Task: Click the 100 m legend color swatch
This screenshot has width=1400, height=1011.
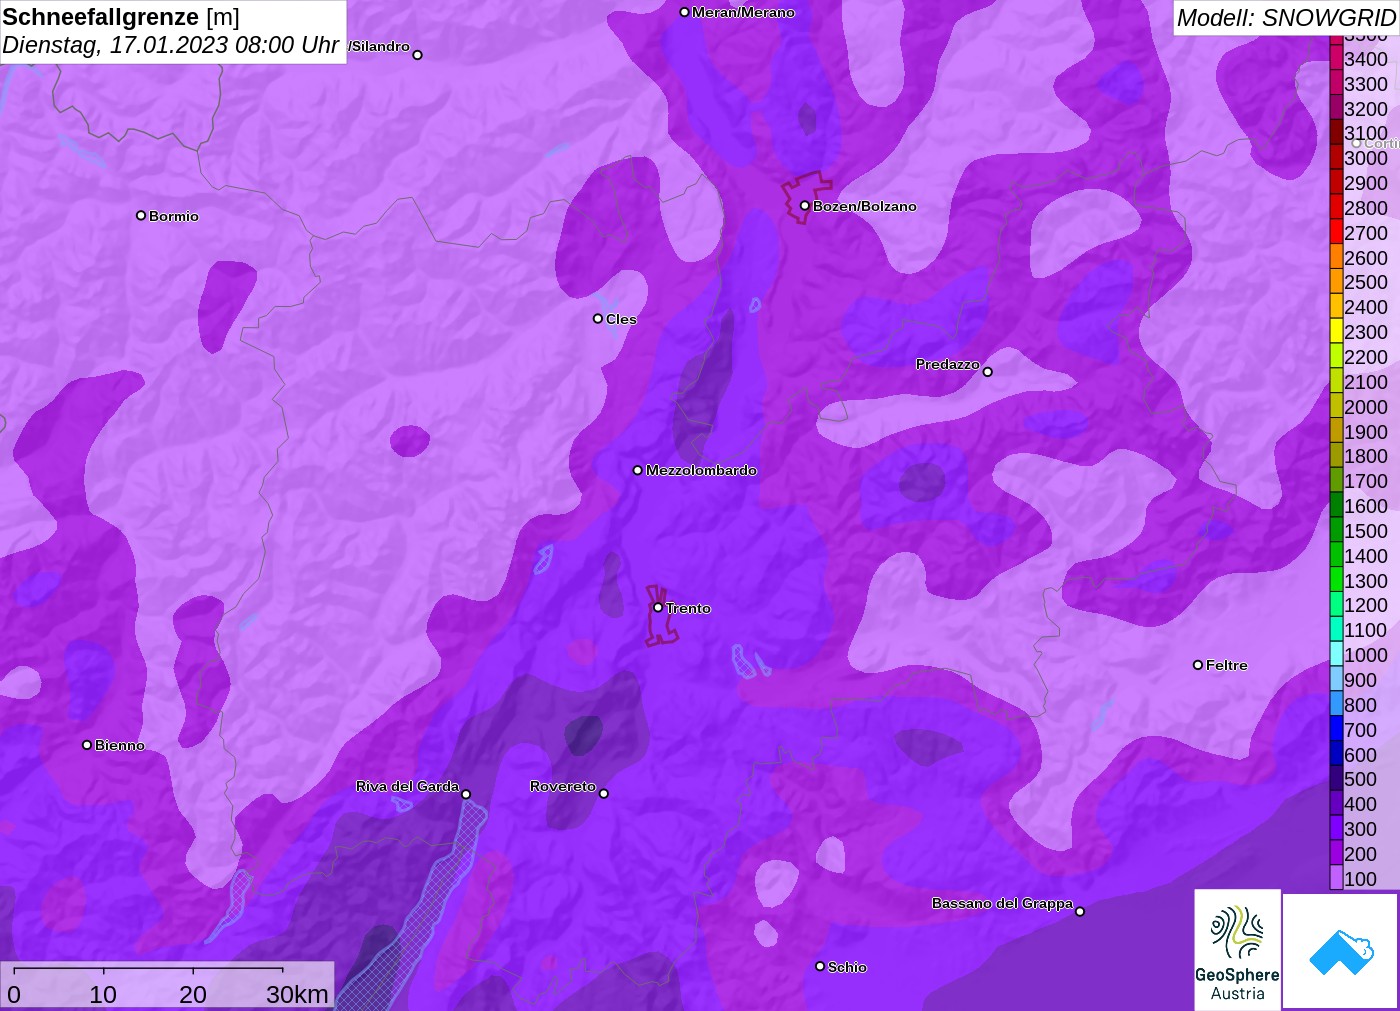Action: [x=1336, y=878]
